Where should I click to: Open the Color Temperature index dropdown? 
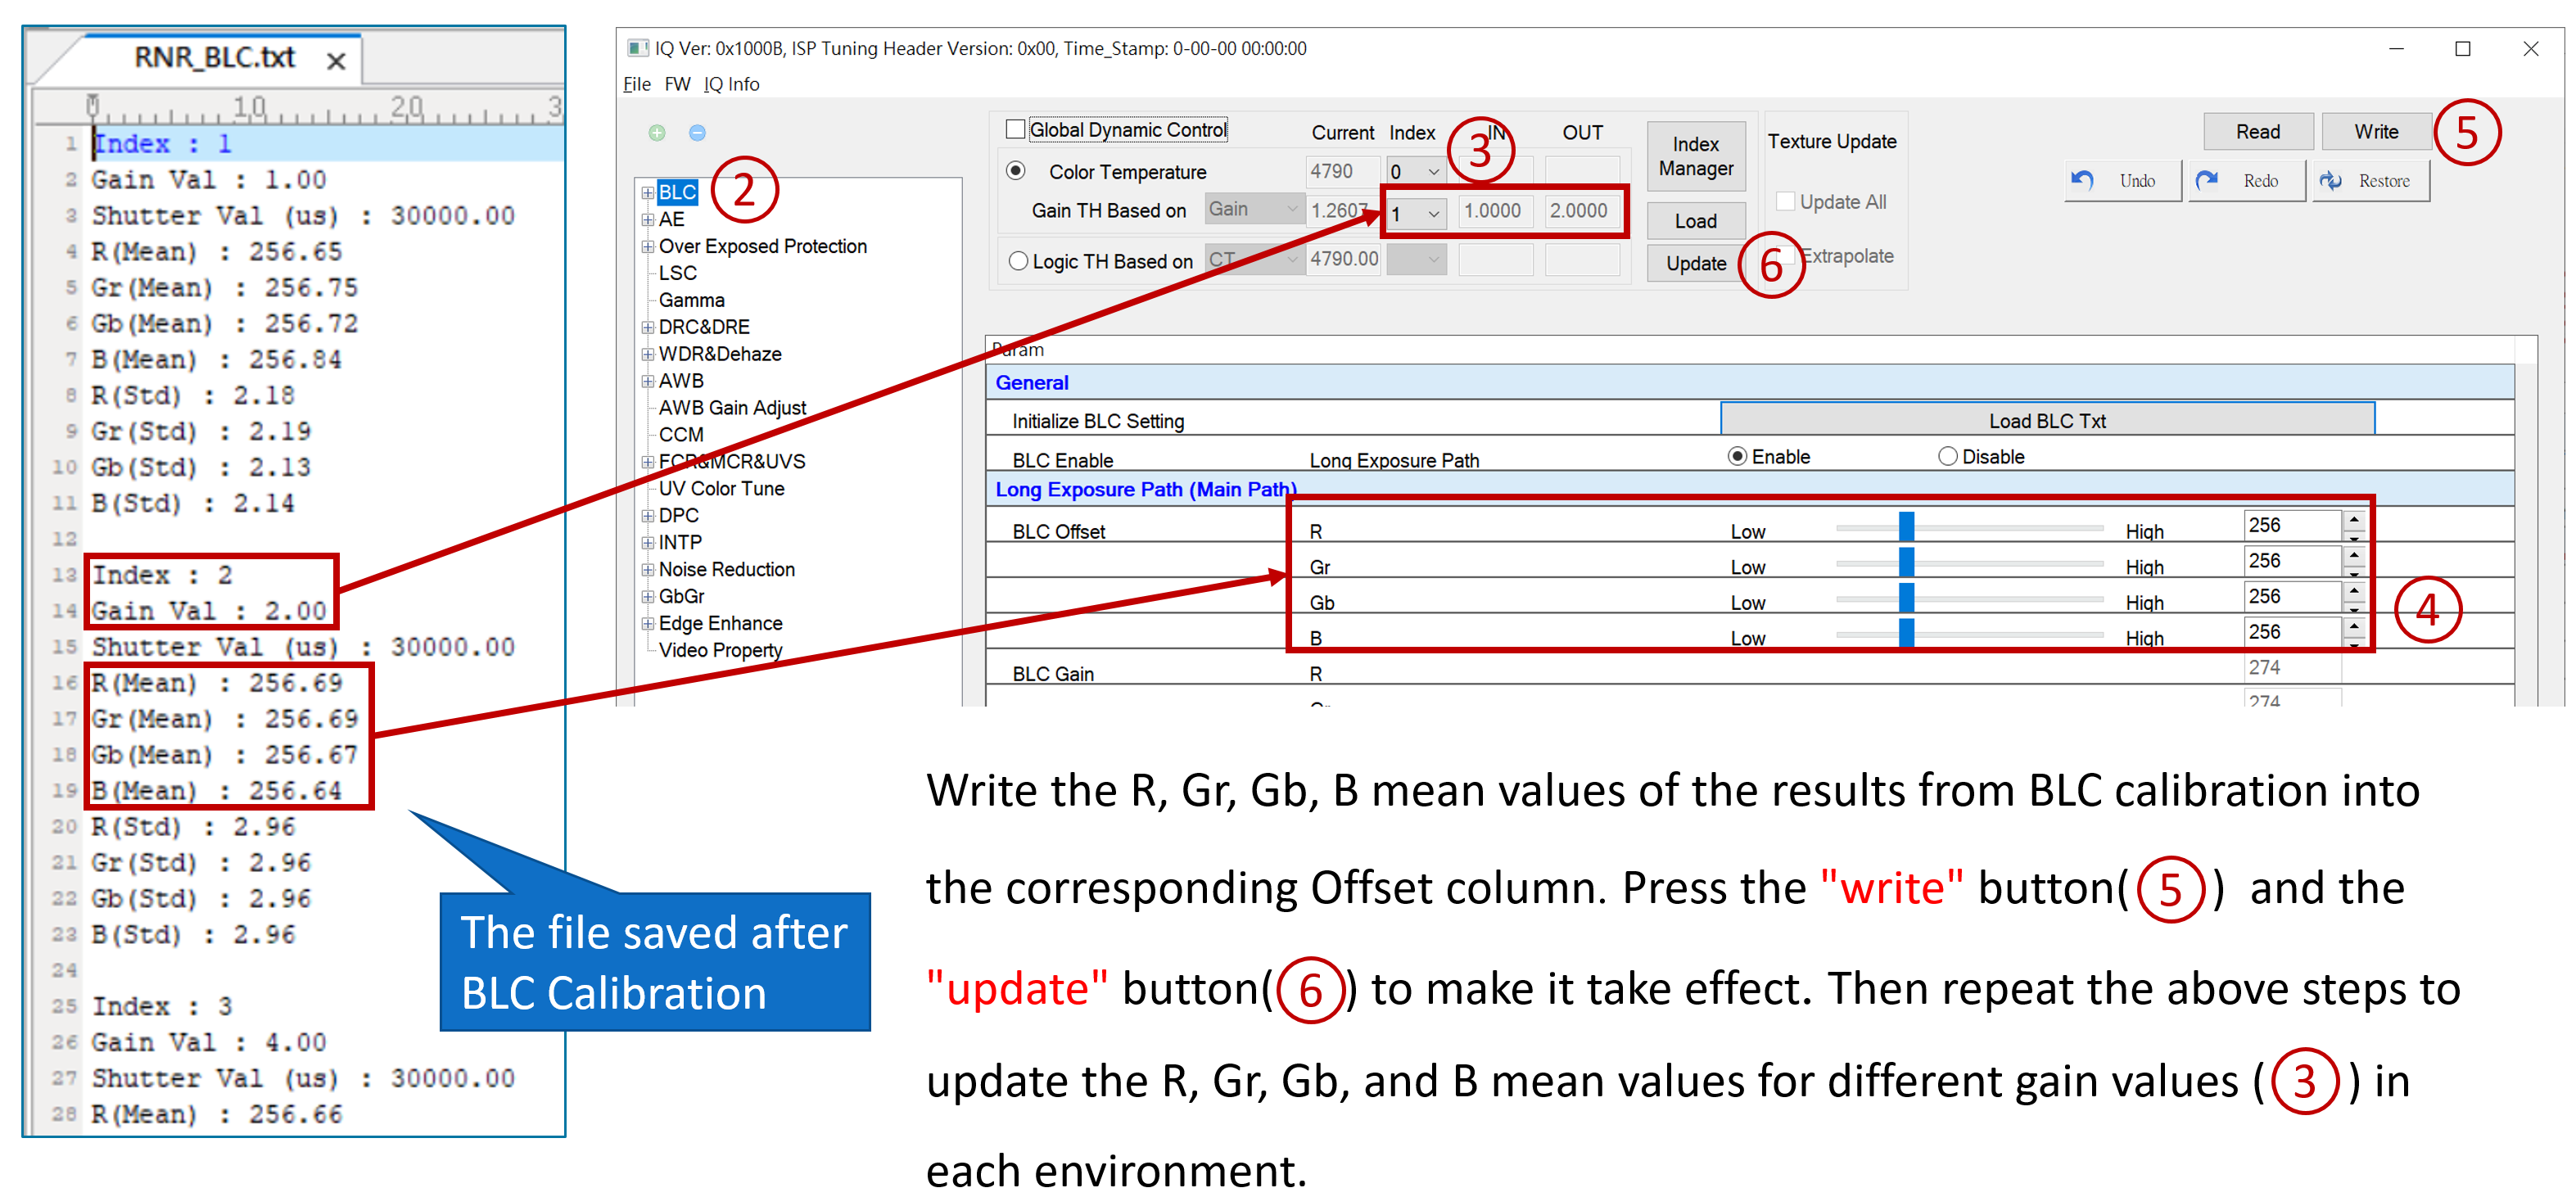point(1433,172)
